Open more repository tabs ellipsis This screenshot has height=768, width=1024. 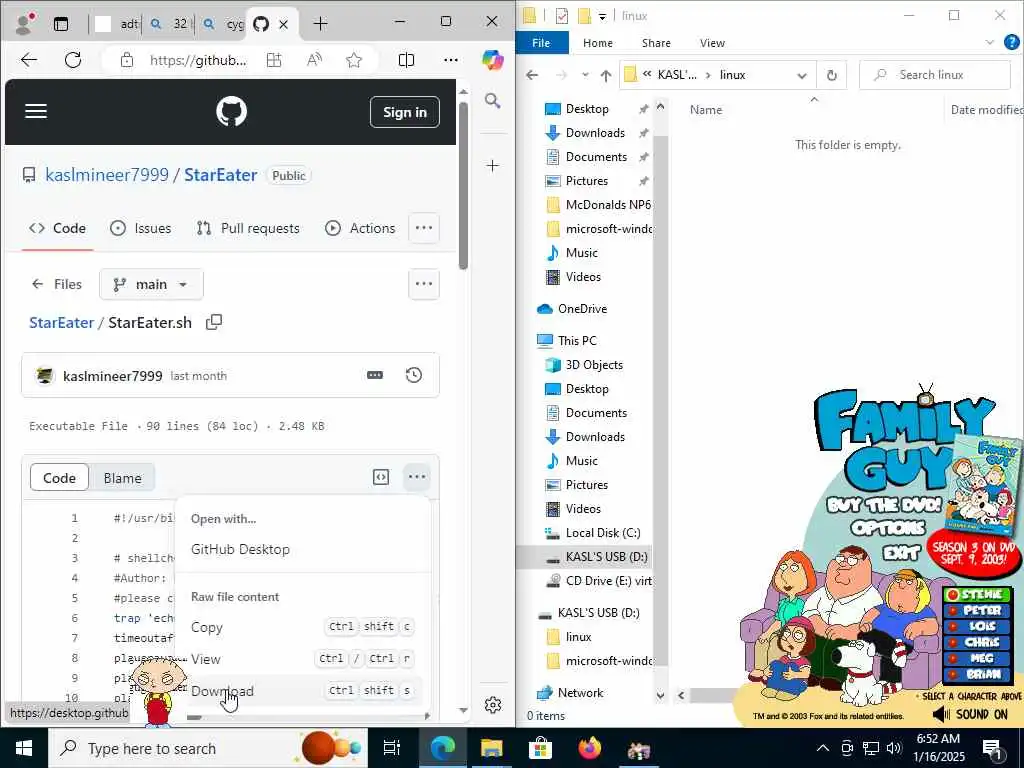pos(424,228)
